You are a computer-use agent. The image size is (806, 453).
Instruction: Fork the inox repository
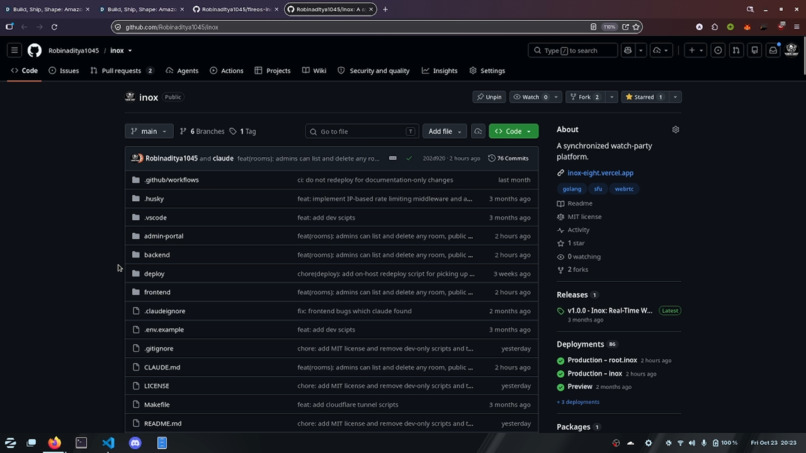[585, 97]
